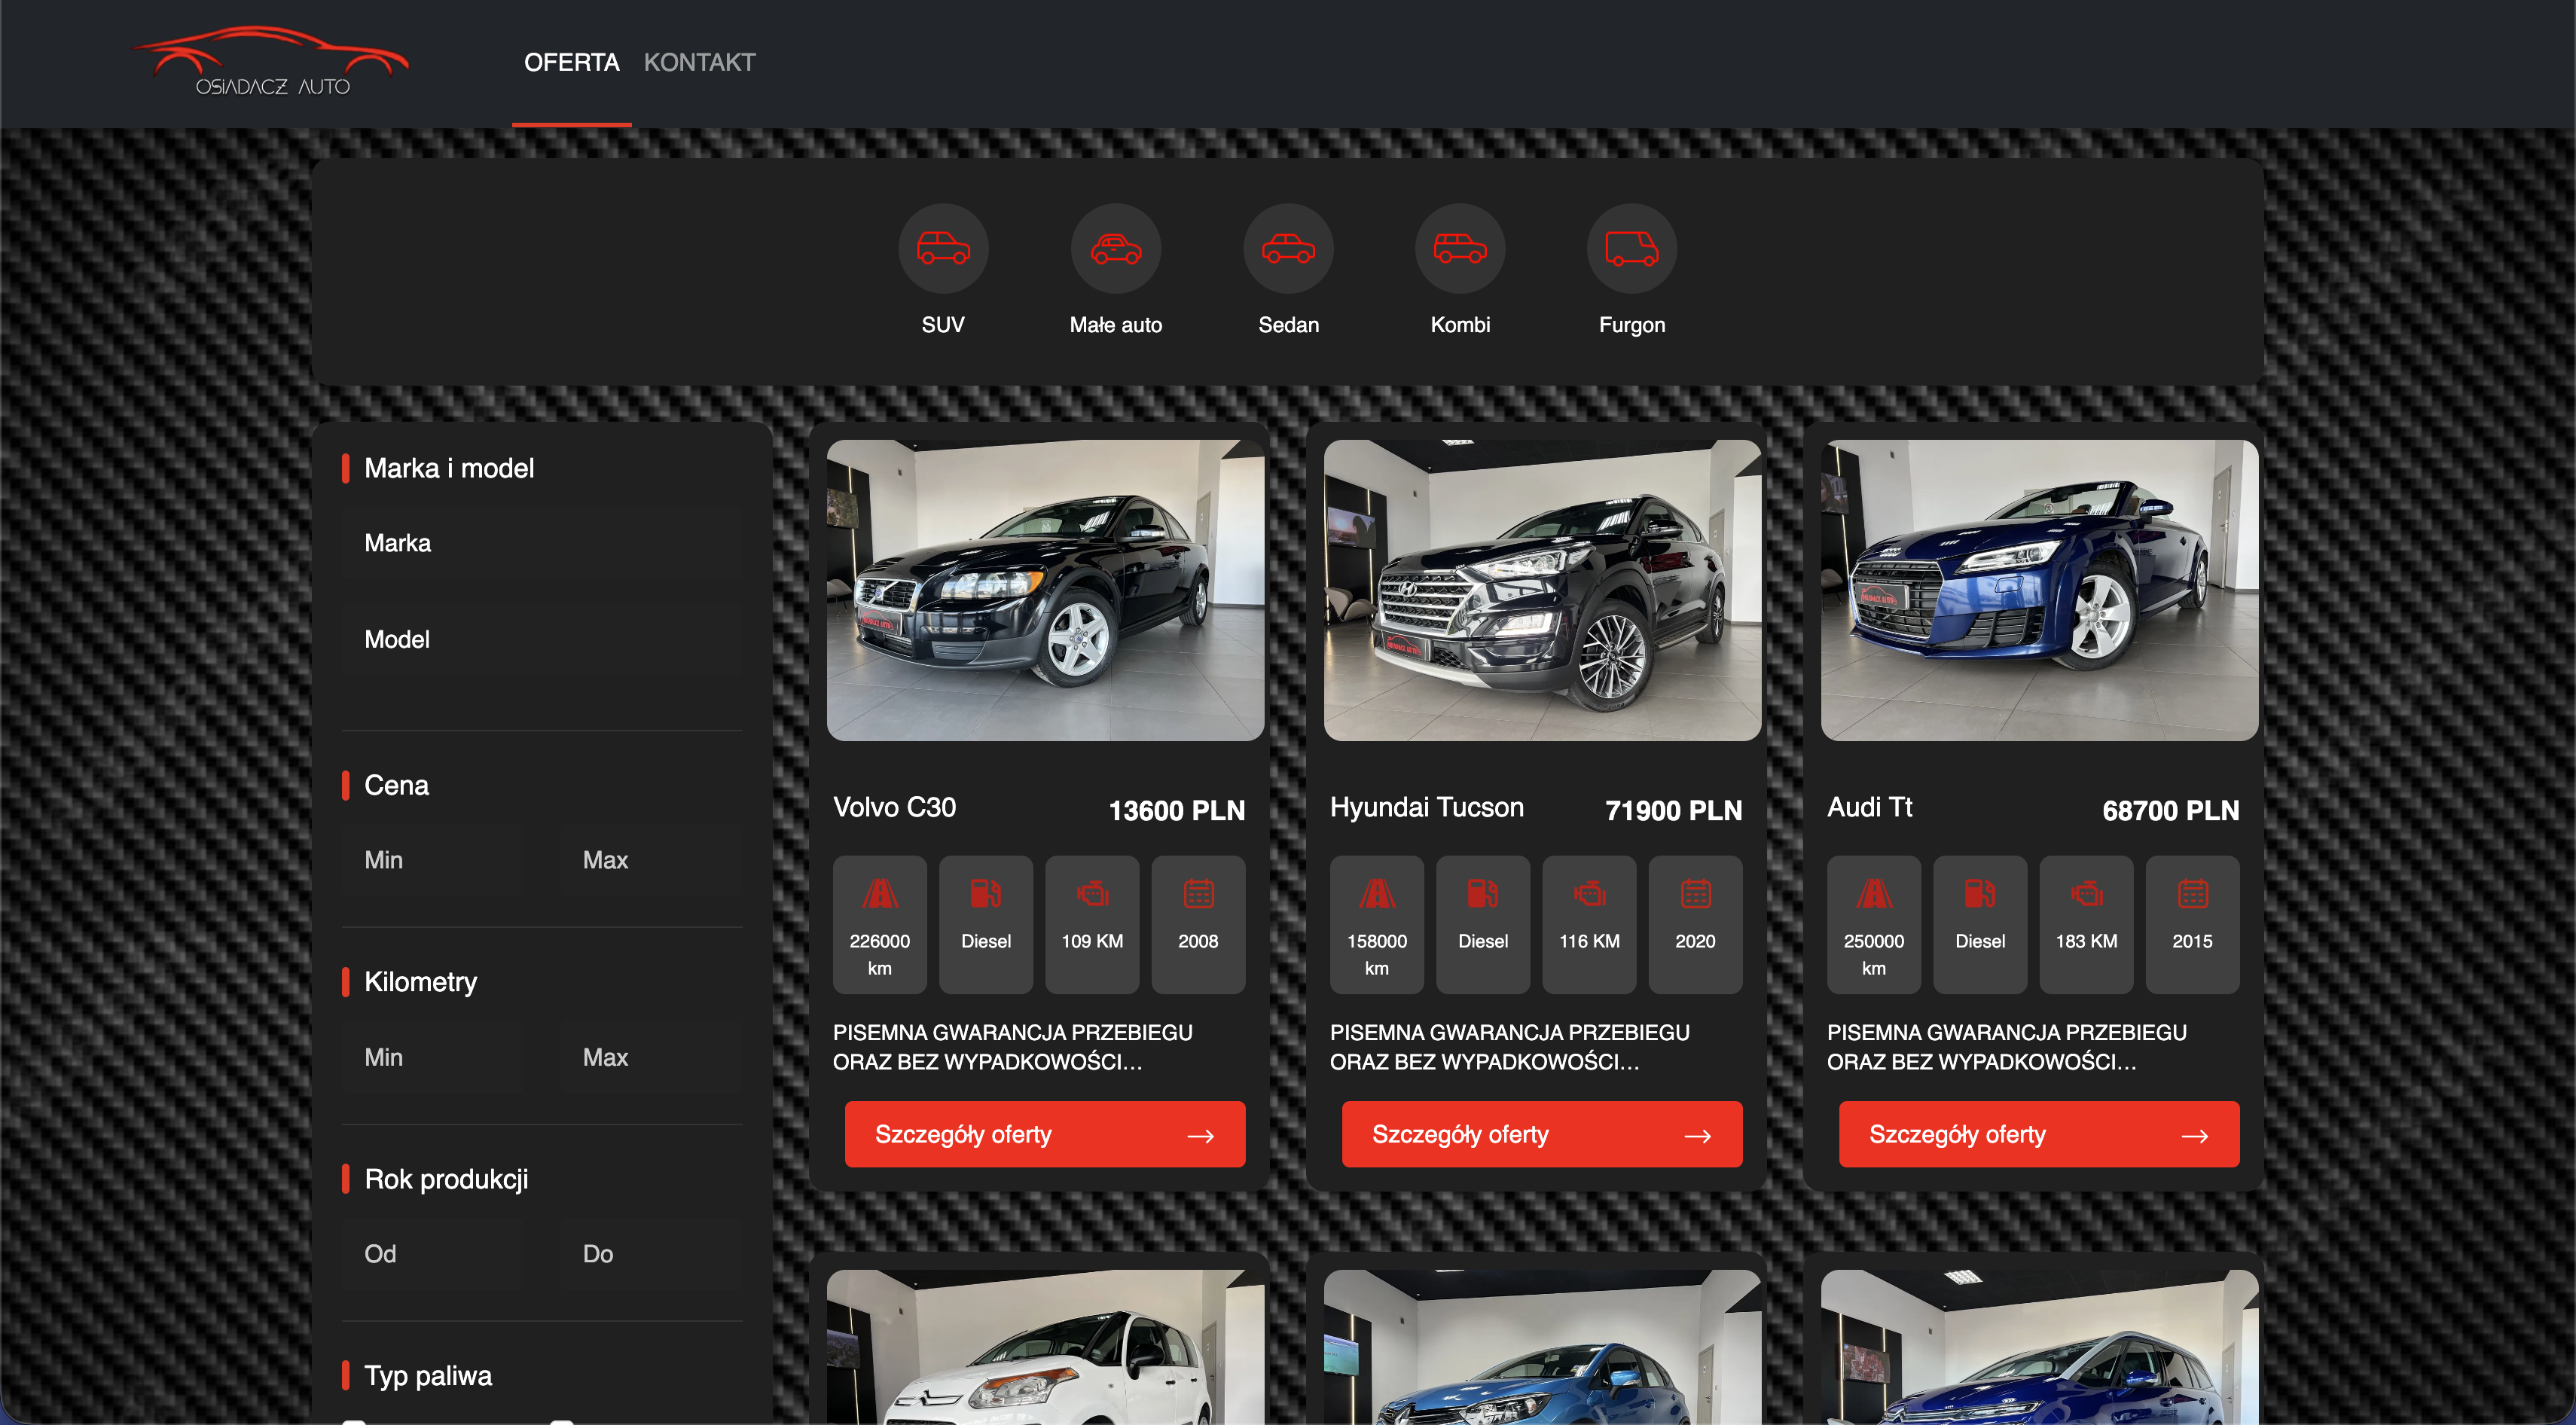Click the engine power icon on Volvo C30 card
2576x1425 pixels.
[1092, 893]
